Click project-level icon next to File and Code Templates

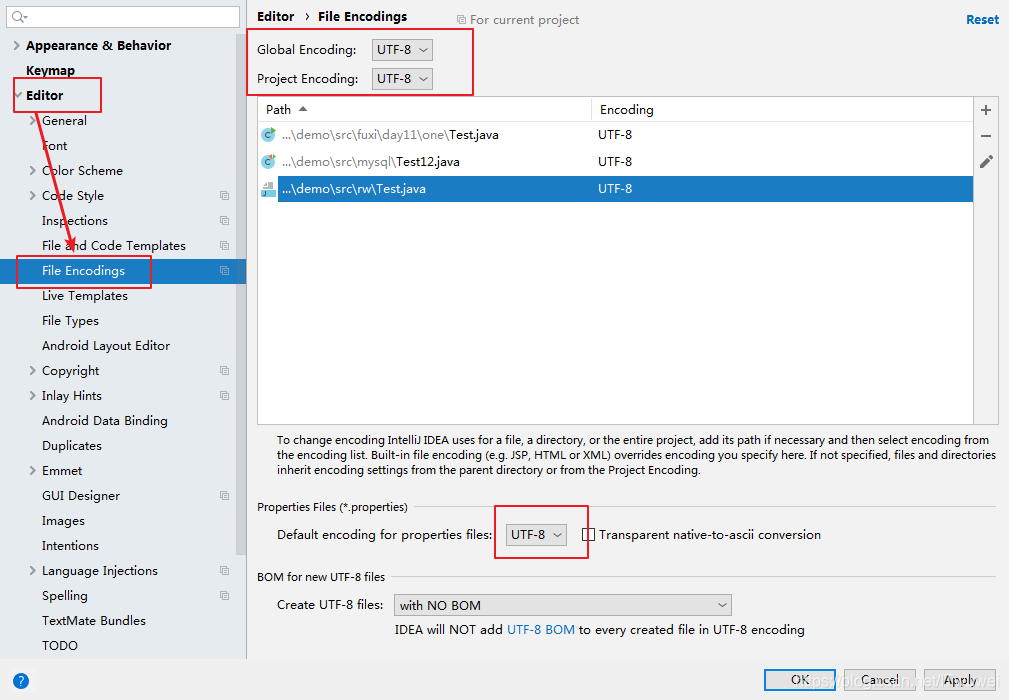click(x=224, y=246)
